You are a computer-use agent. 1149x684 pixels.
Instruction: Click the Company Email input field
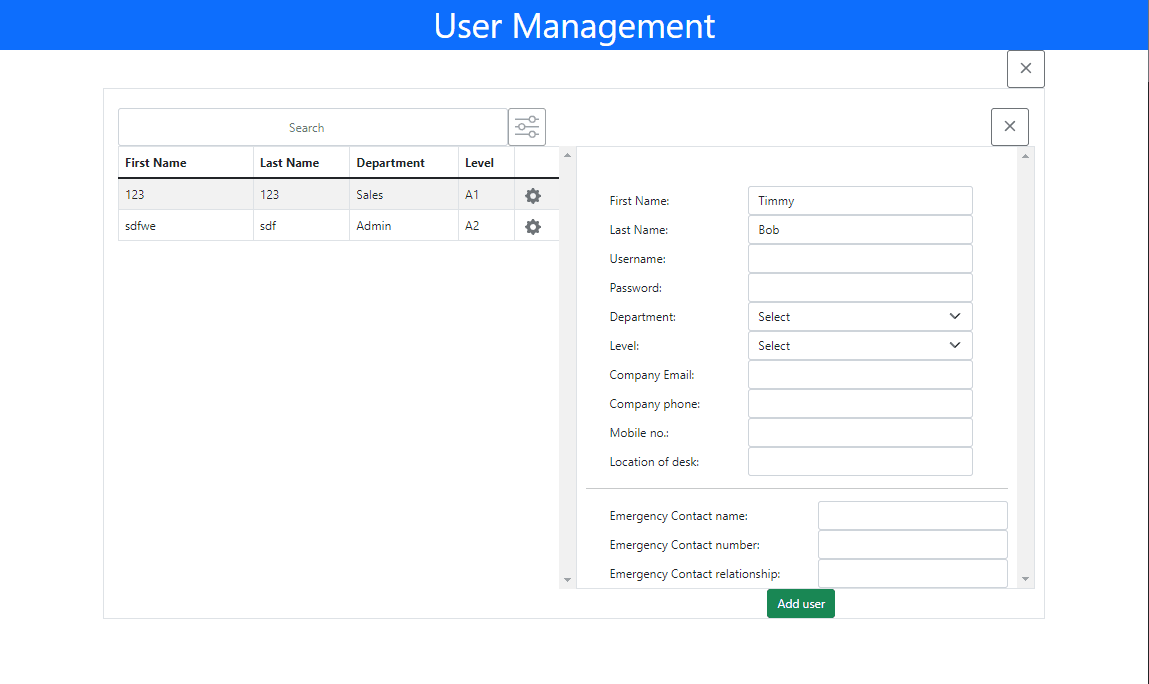click(x=859, y=374)
